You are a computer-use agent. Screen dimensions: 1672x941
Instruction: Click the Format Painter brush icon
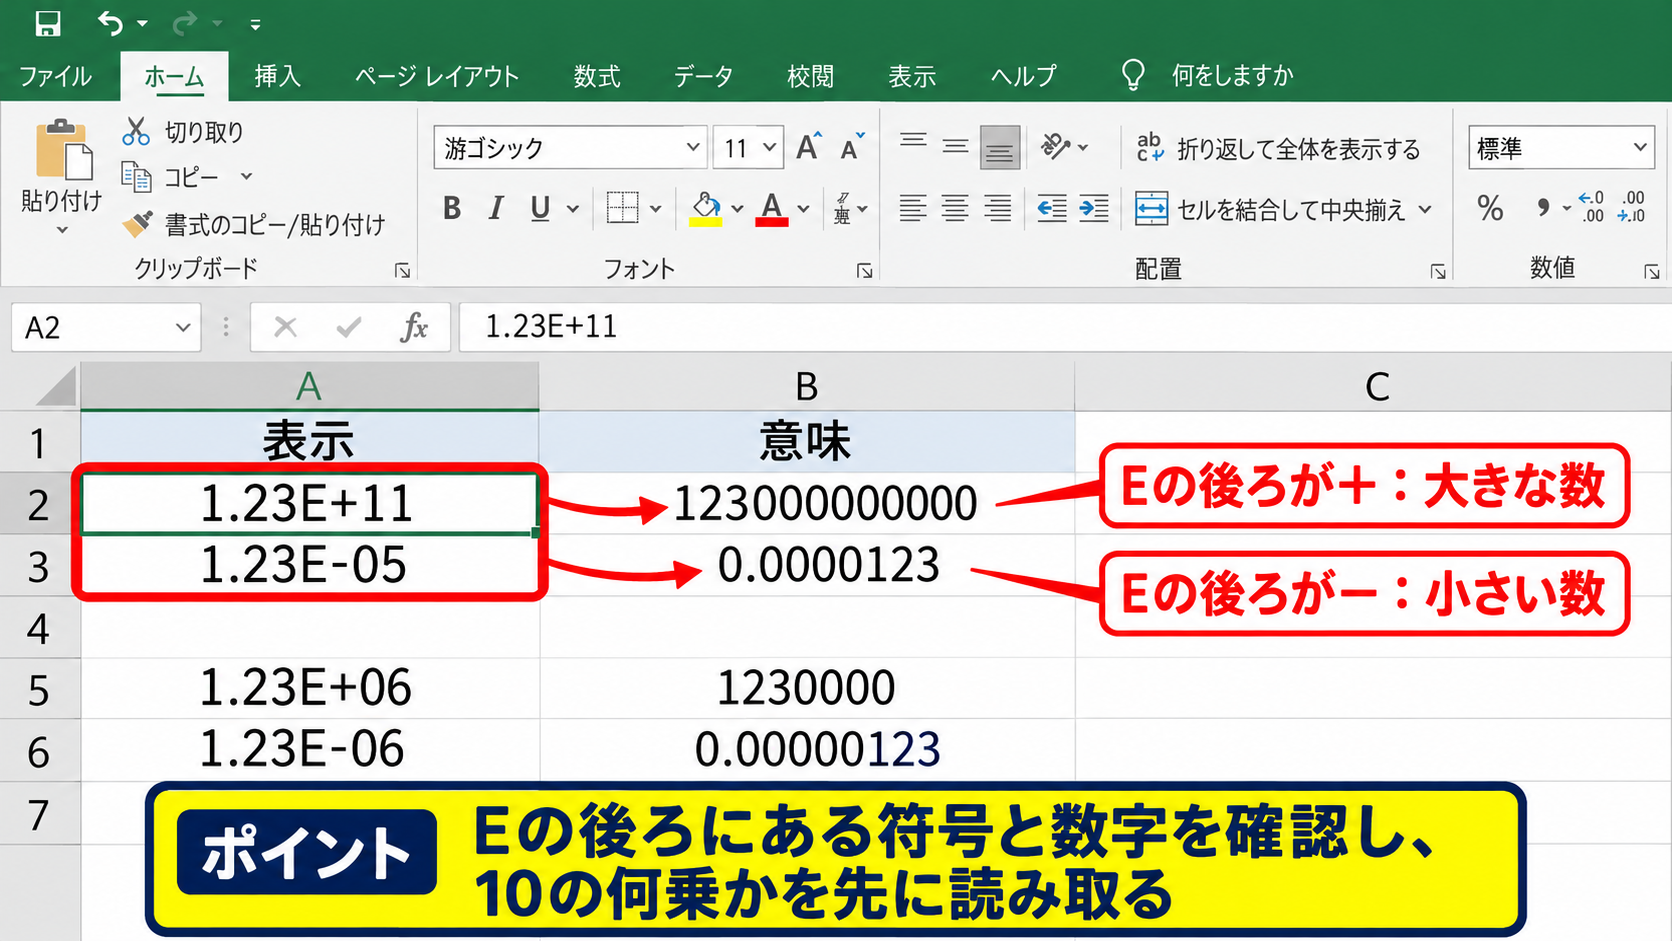click(x=137, y=224)
